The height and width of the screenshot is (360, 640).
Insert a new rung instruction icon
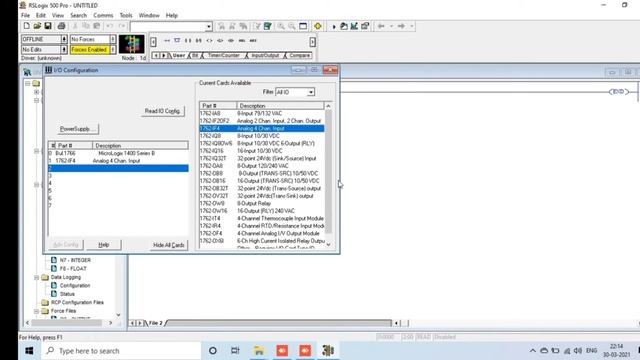[x=167, y=40]
